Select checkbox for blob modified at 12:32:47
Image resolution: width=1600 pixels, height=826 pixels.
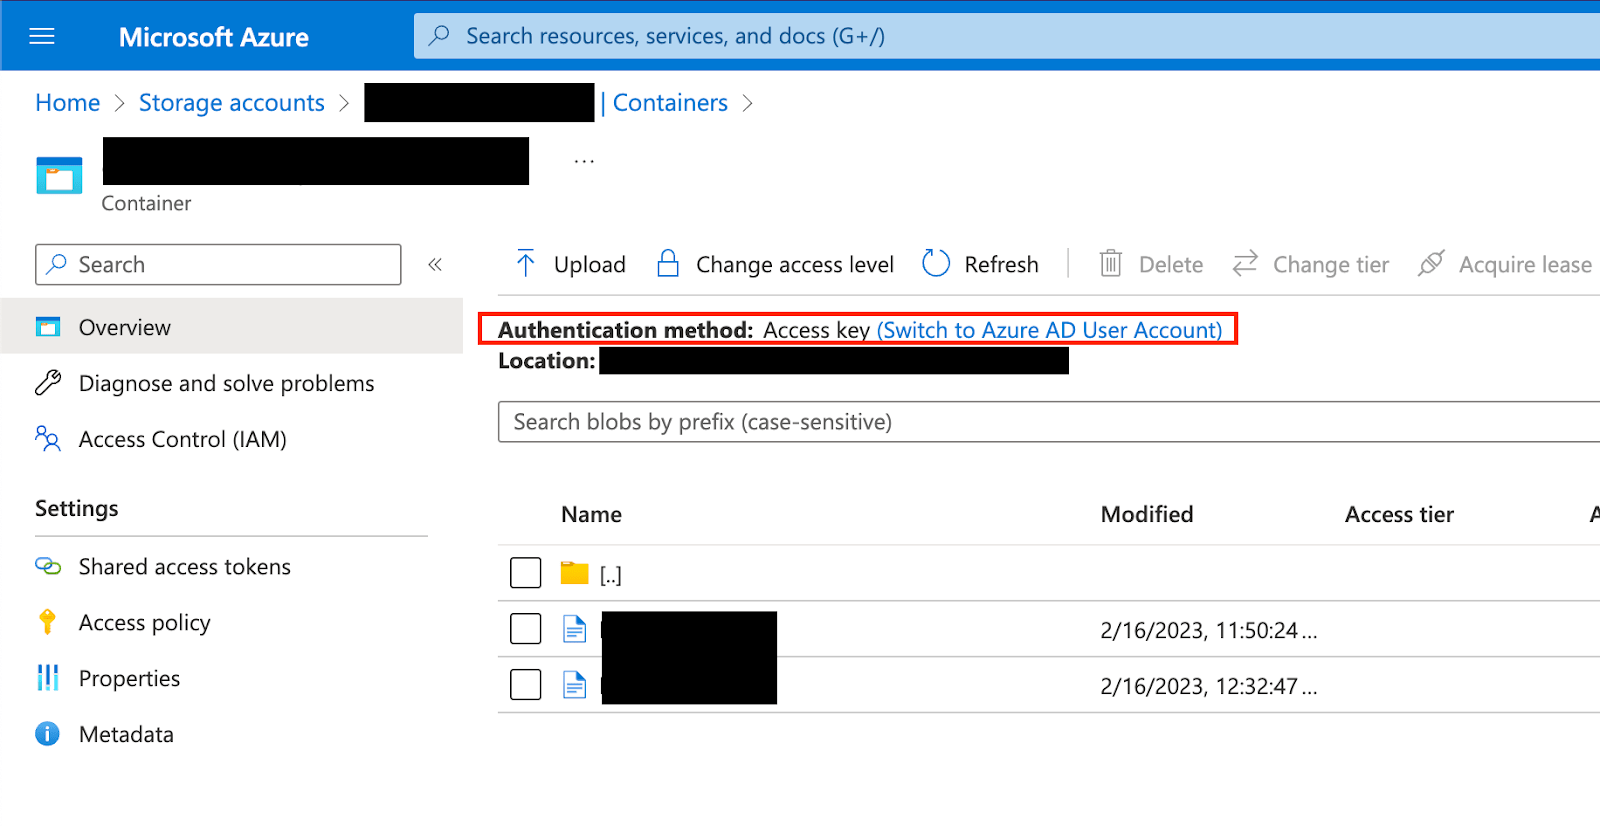tap(526, 685)
